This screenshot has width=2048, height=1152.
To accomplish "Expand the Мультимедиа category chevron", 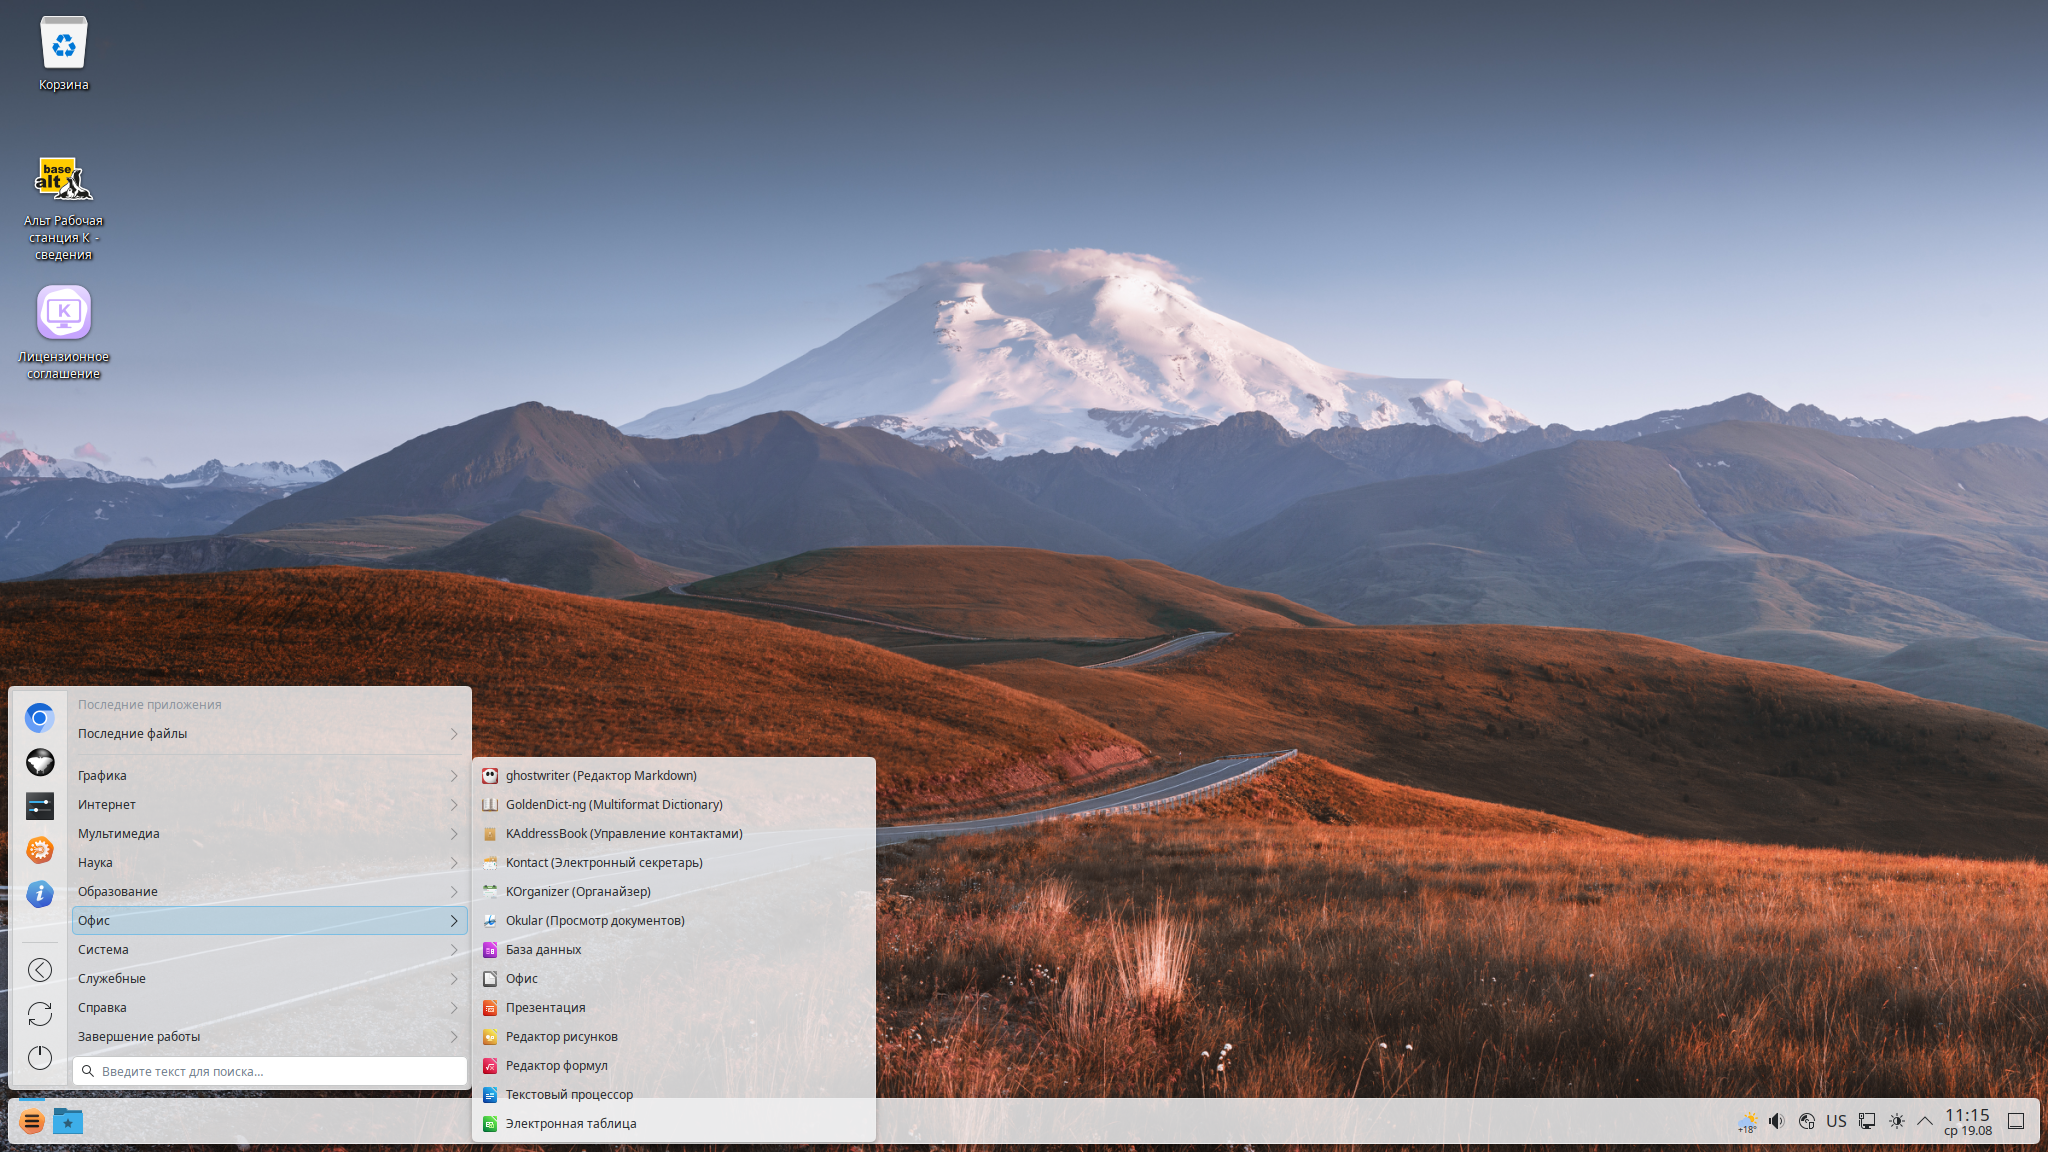I will click(454, 834).
